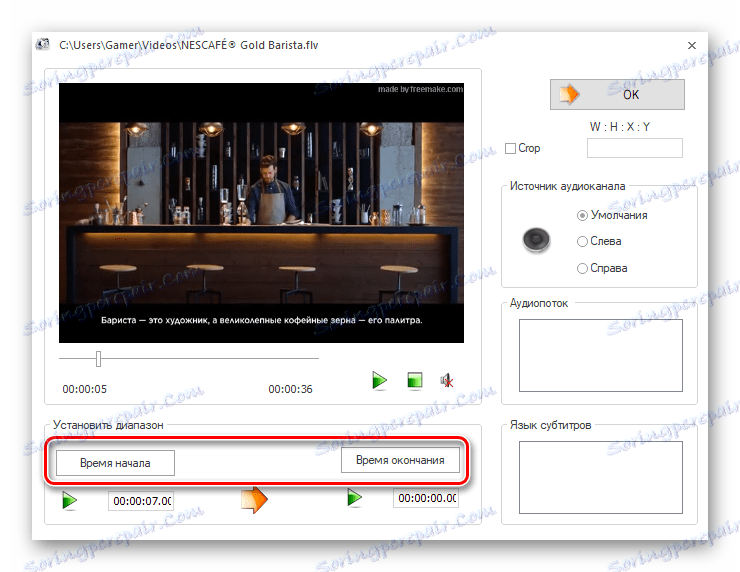Click total duration label 00:00:36
Screen dimensions: 740x572
coord(290,389)
